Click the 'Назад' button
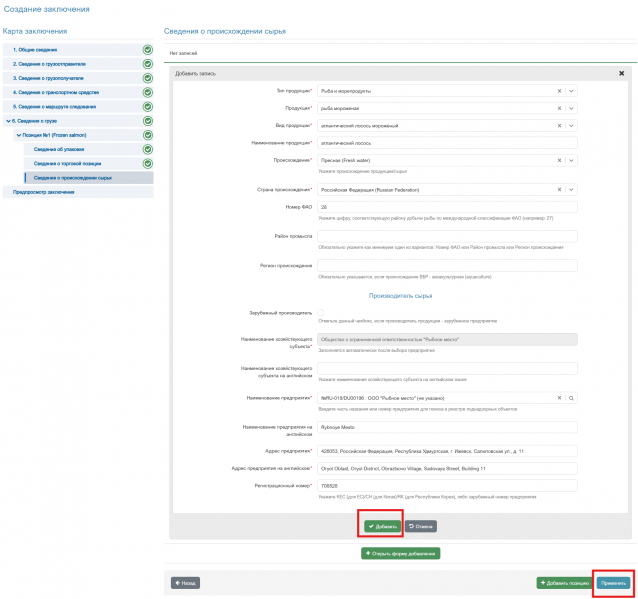Viewport: 638px width, 599px height. point(185,583)
